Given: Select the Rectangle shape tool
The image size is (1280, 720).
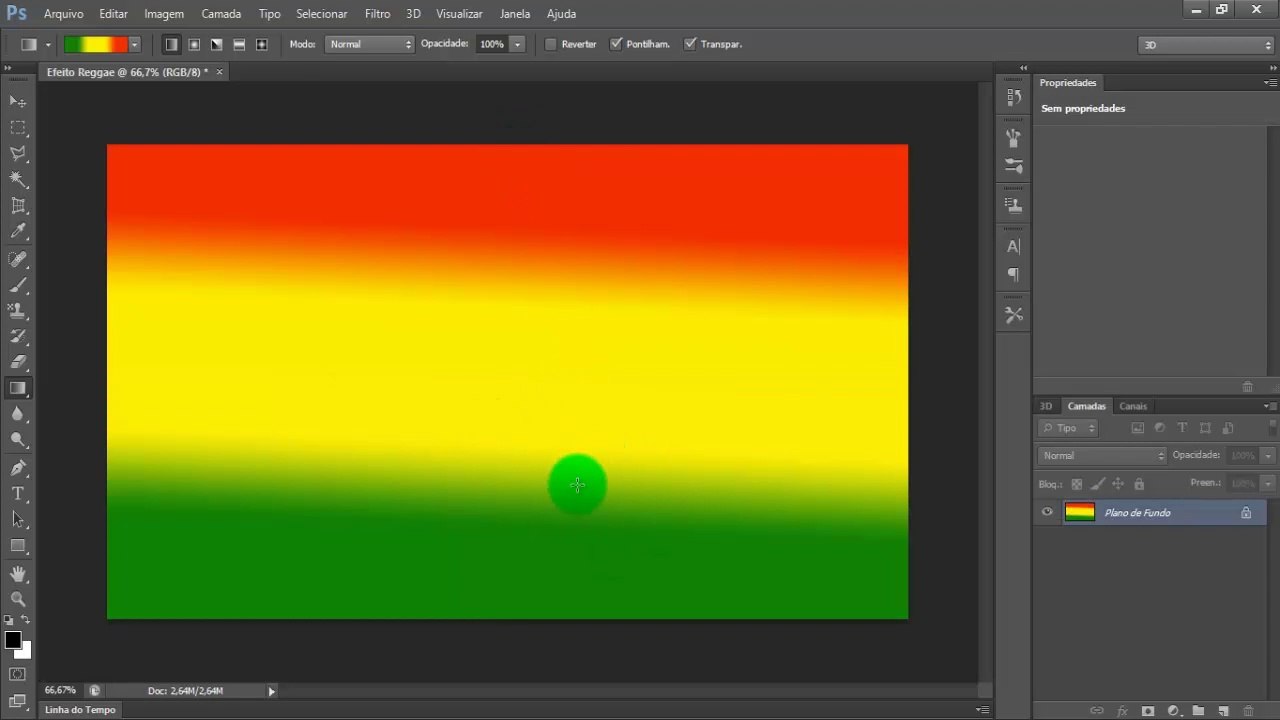Looking at the screenshot, I should click(18, 546).
